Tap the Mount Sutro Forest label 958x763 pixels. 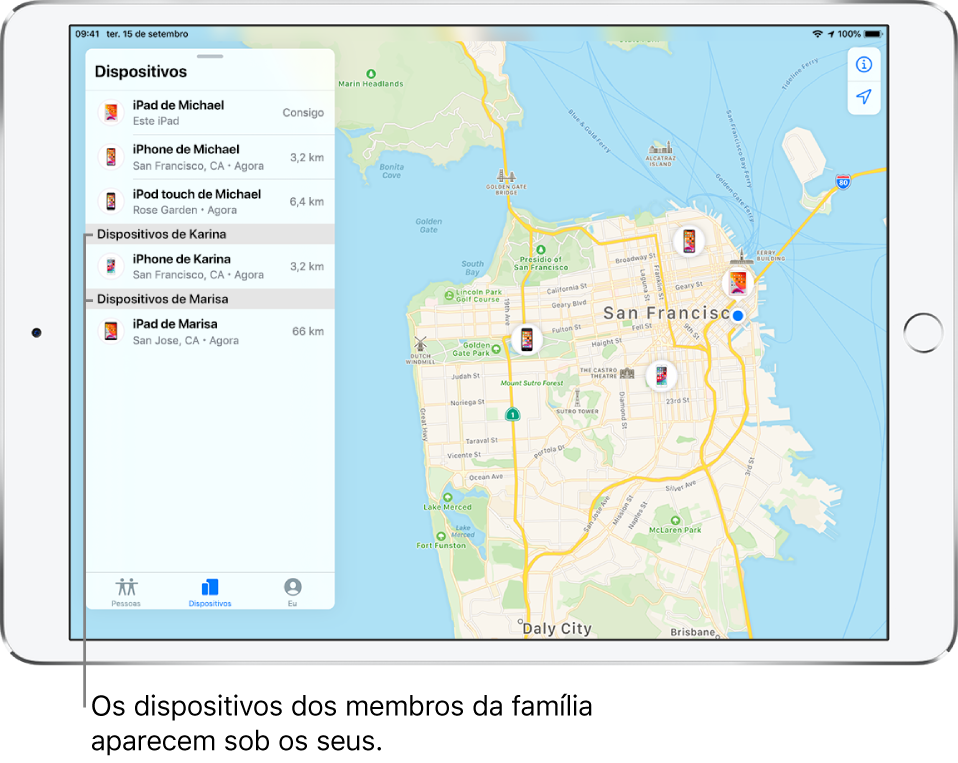coord(532,383)
